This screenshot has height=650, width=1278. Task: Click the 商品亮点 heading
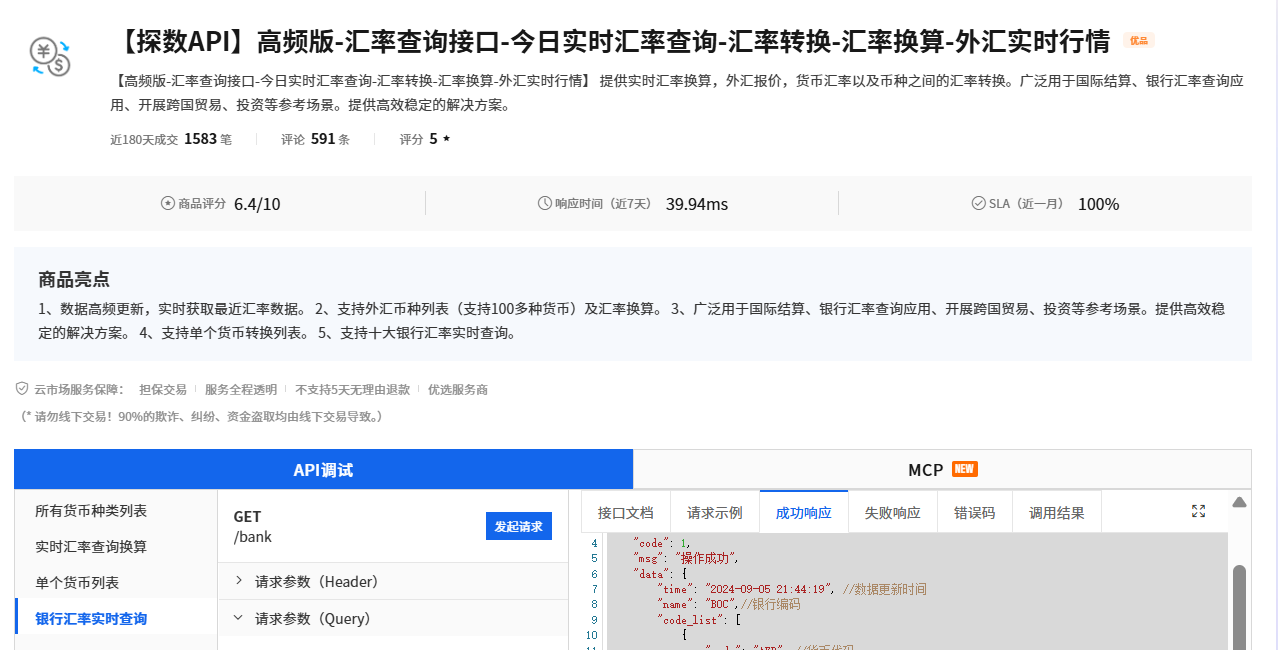[74, 279]
